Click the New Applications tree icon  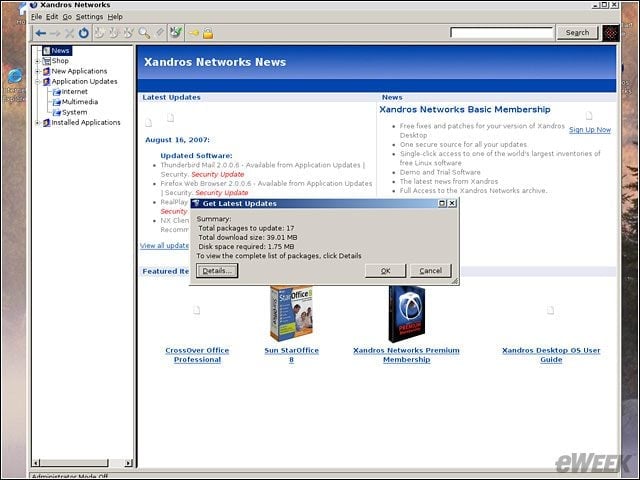[x=47, y=71]
